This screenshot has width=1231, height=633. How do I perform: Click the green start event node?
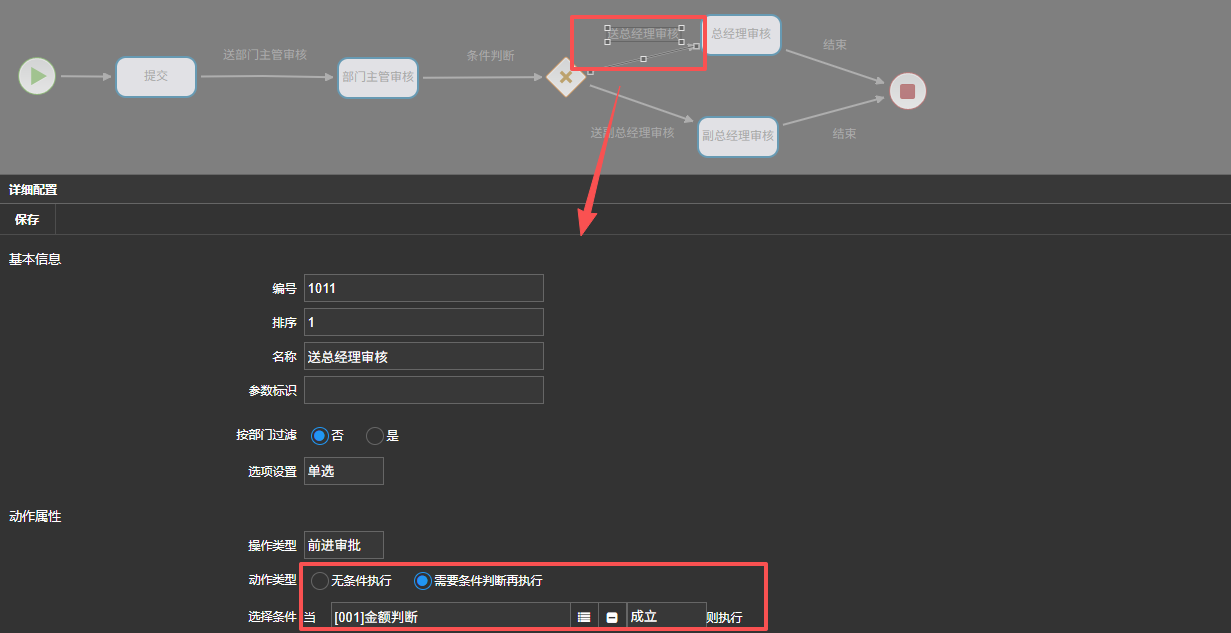37,76
